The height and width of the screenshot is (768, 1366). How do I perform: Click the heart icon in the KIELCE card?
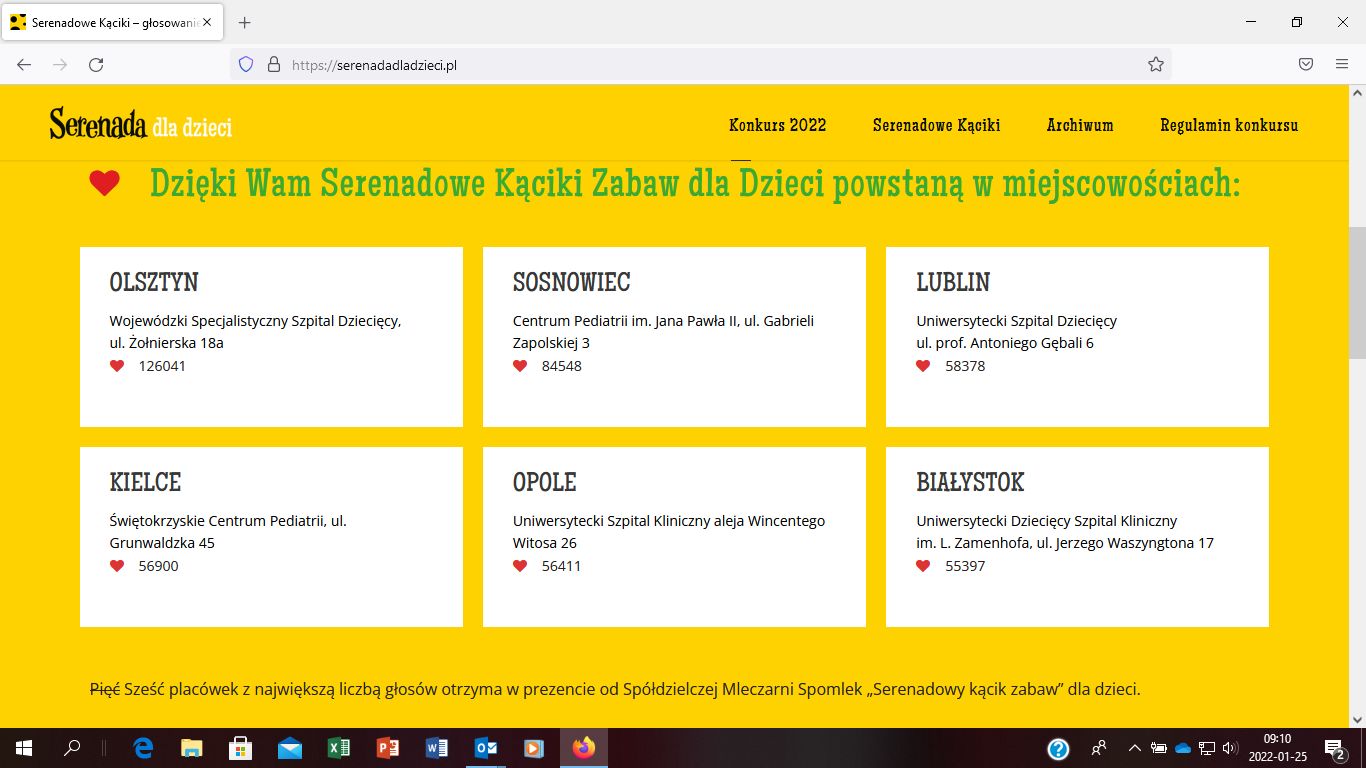117,566
